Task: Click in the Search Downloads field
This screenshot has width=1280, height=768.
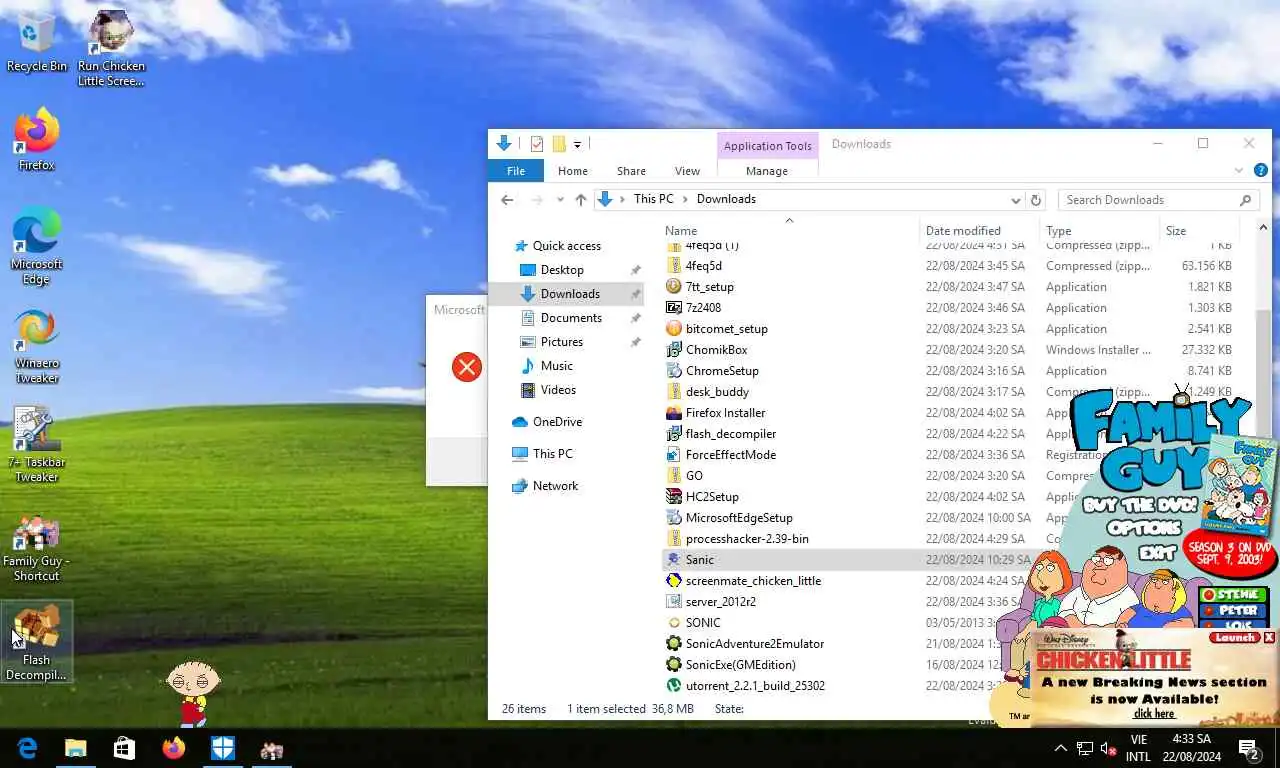Action: point(1148,200)
